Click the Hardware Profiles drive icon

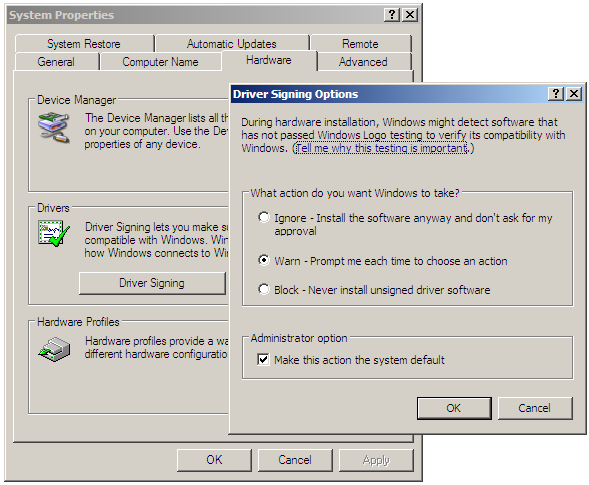54,349
